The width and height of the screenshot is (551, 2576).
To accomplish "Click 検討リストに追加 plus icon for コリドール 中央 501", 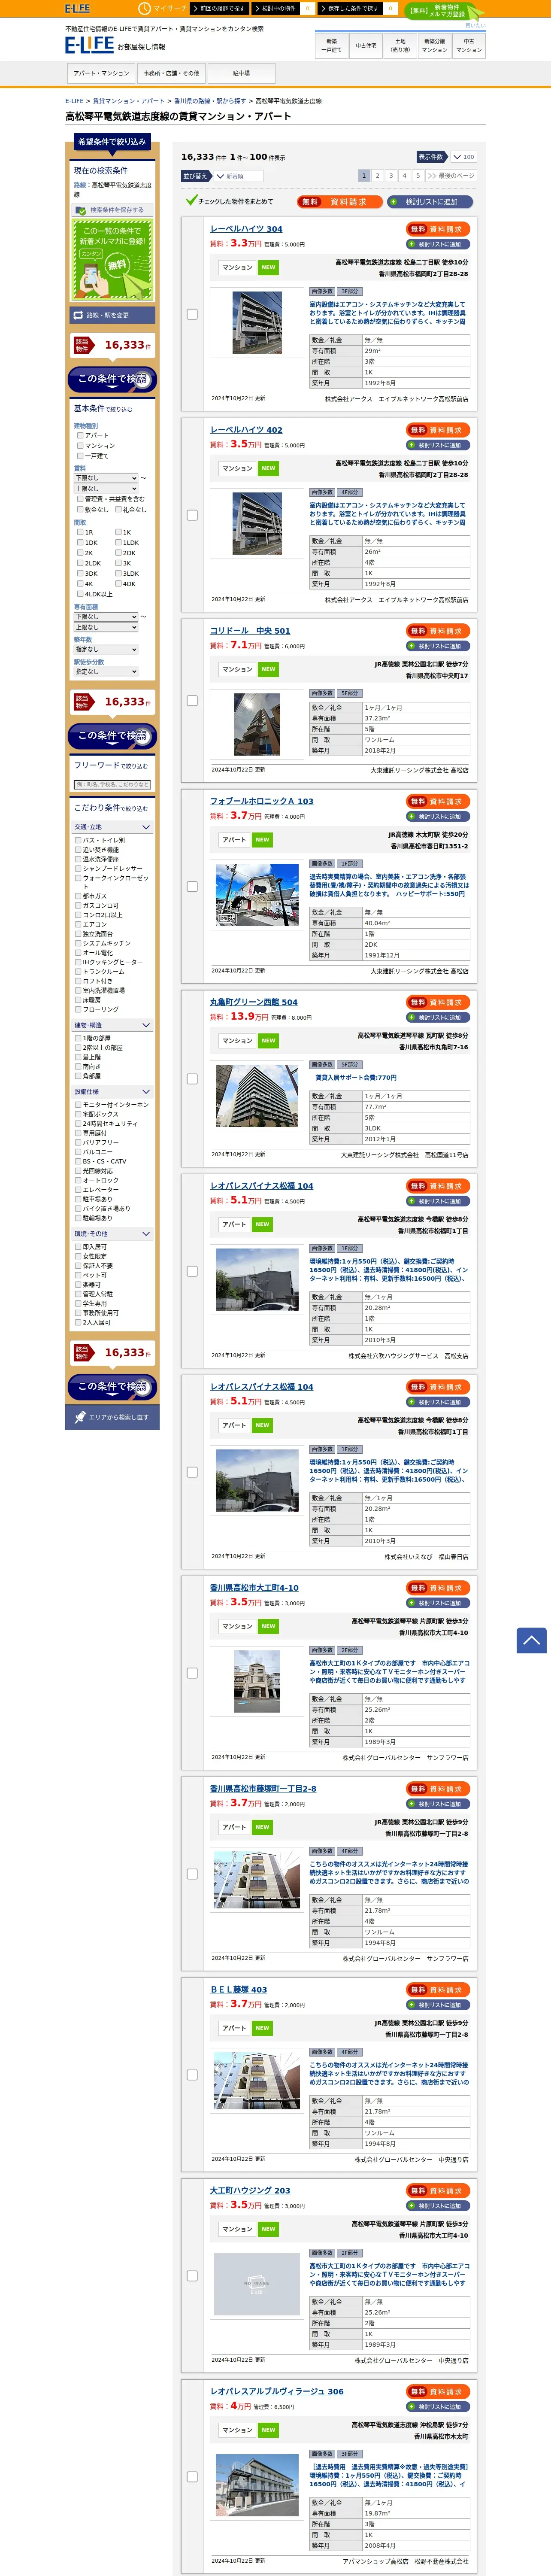I will click(x=439, y=646).
